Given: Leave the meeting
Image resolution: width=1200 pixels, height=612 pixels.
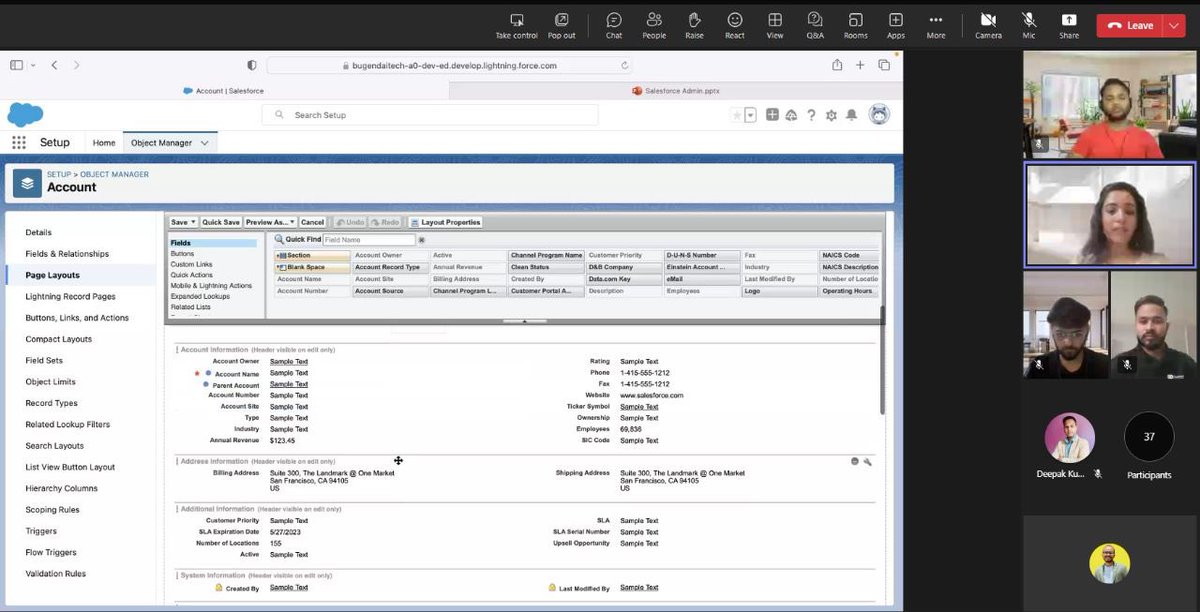Looking at the screenshot, I should tap(1131, 26).
